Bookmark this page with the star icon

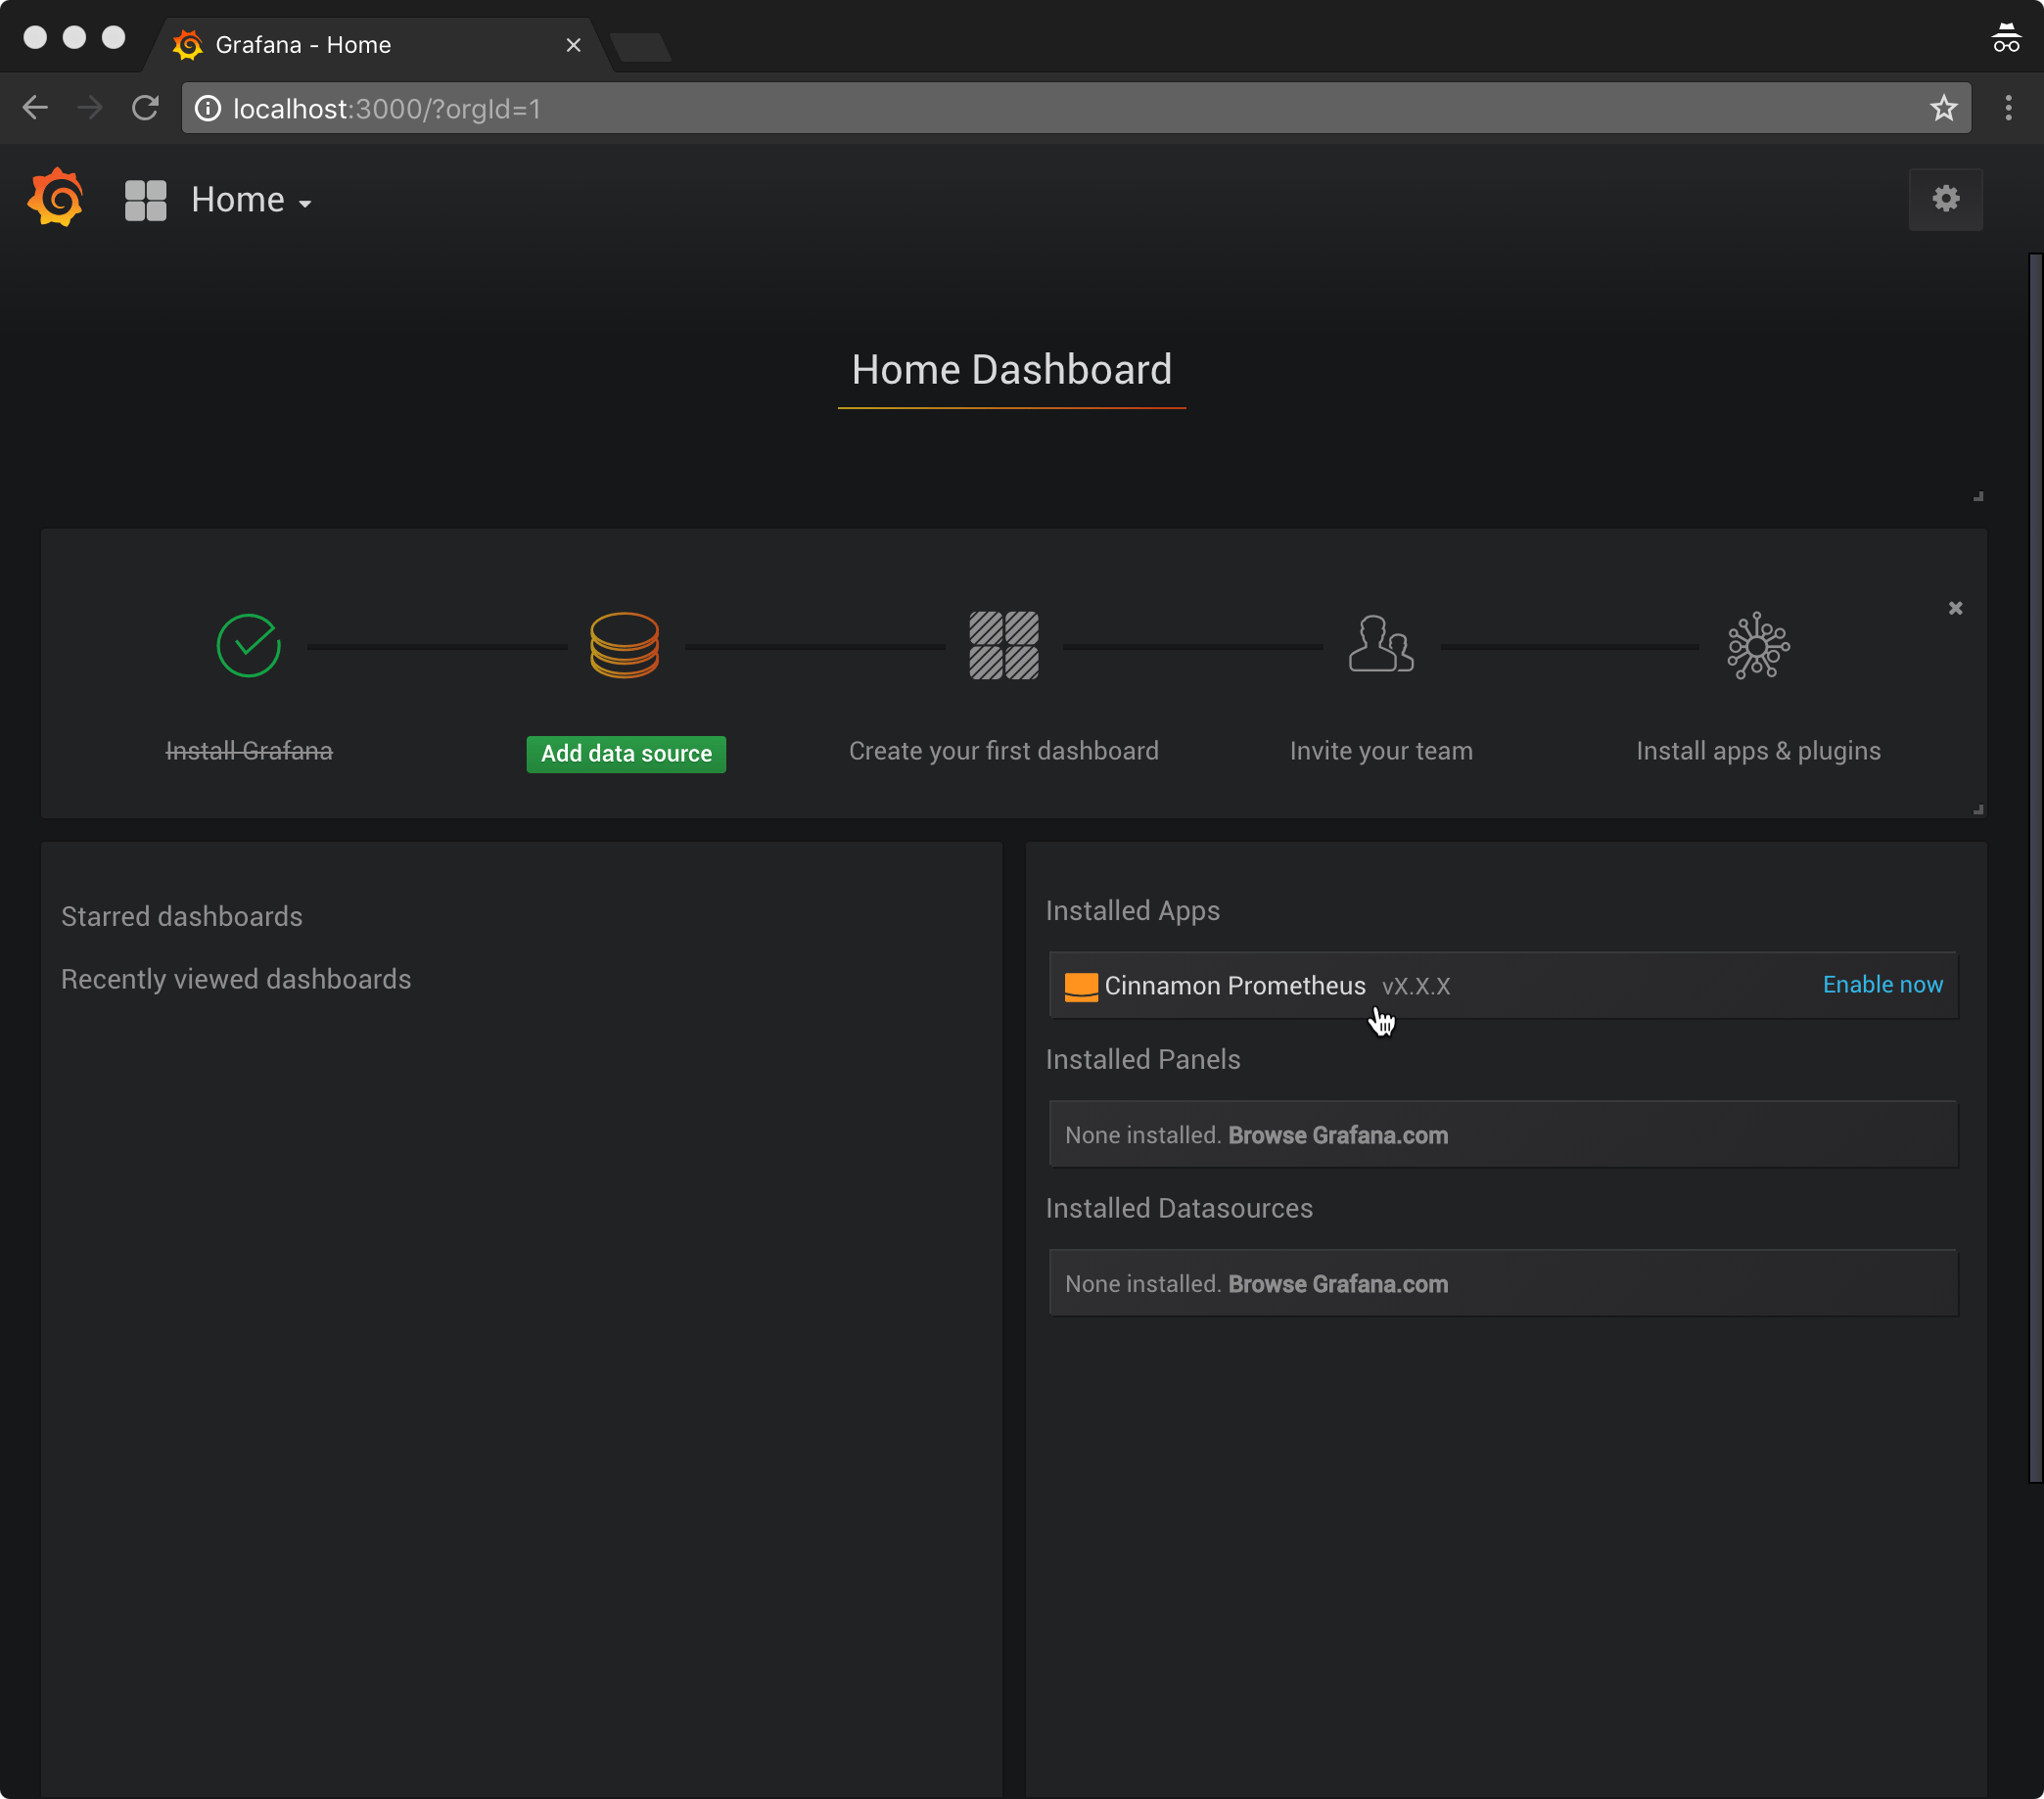point(1942,108)
